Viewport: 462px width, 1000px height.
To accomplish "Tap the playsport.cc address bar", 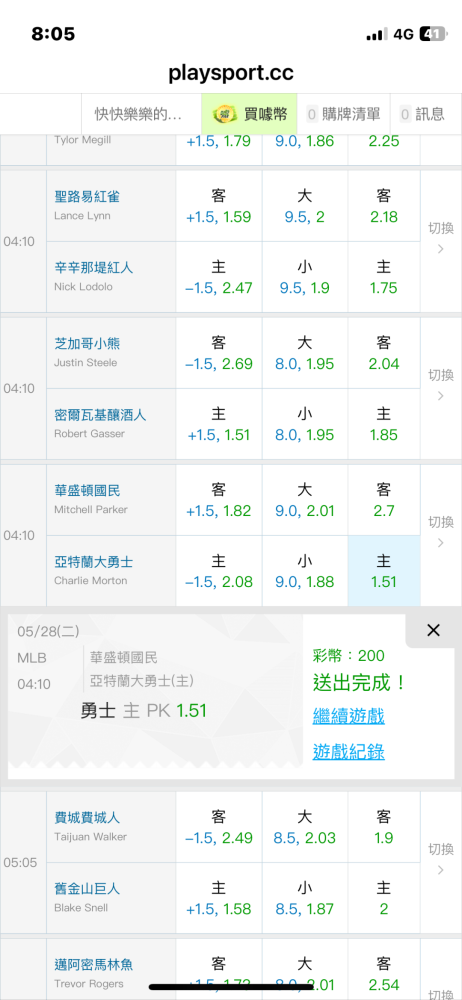I will (231, 73).
